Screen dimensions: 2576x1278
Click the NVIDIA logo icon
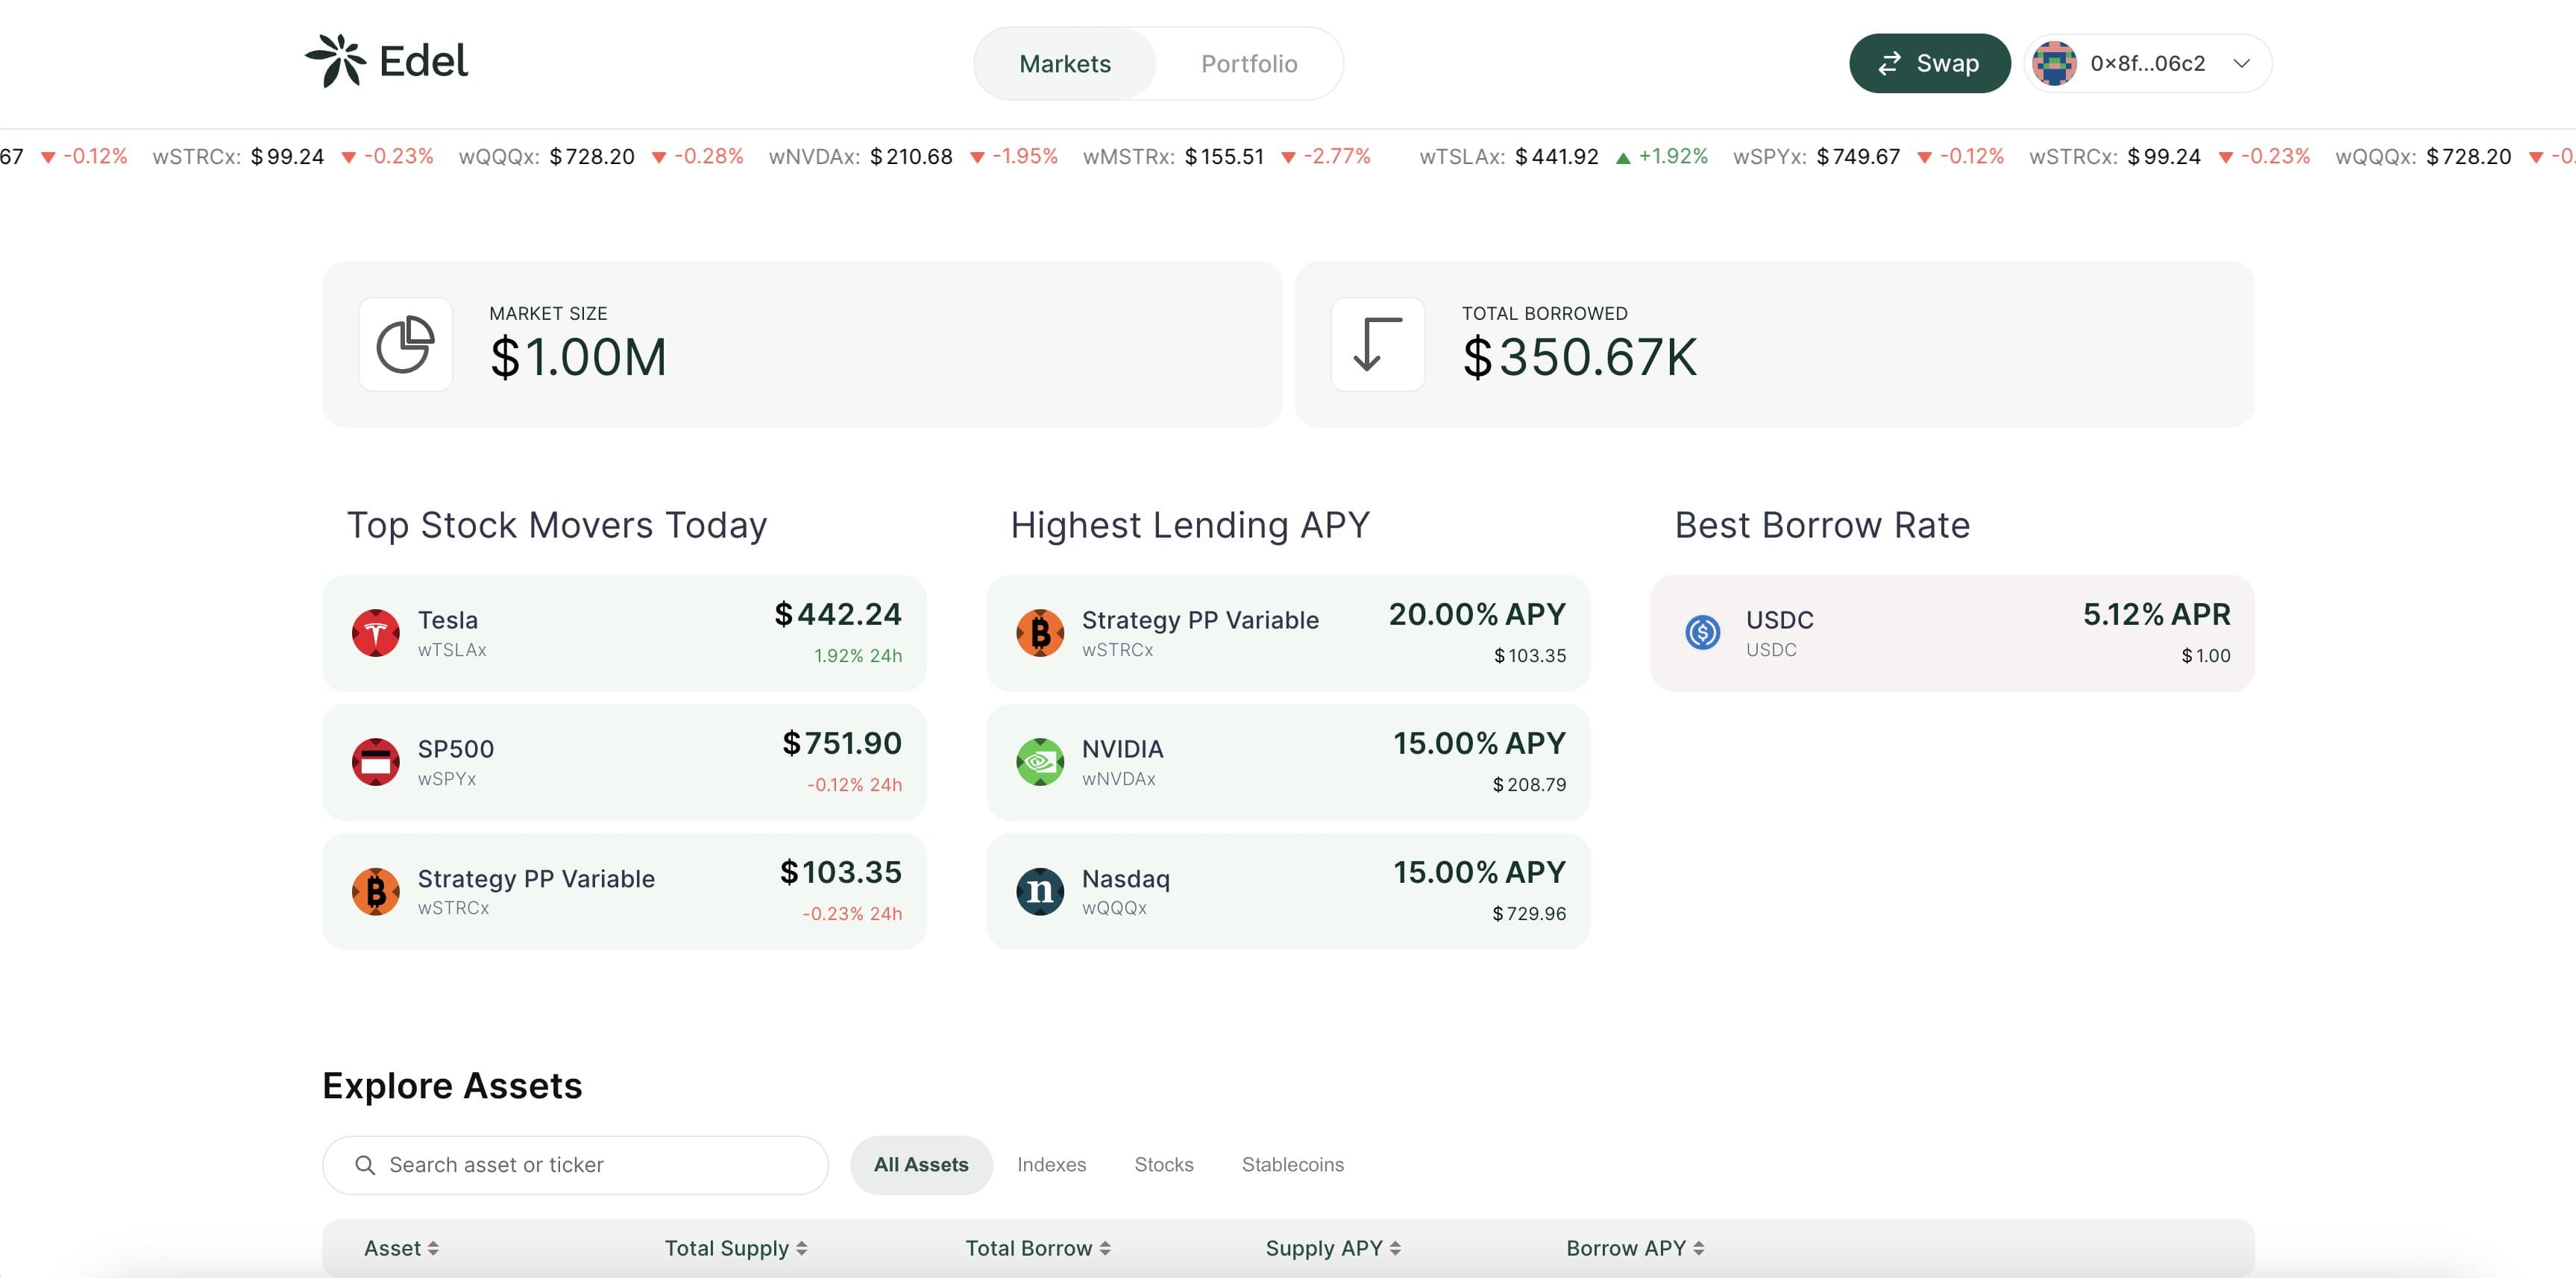pyautogui.click(x=1040, y=762)
